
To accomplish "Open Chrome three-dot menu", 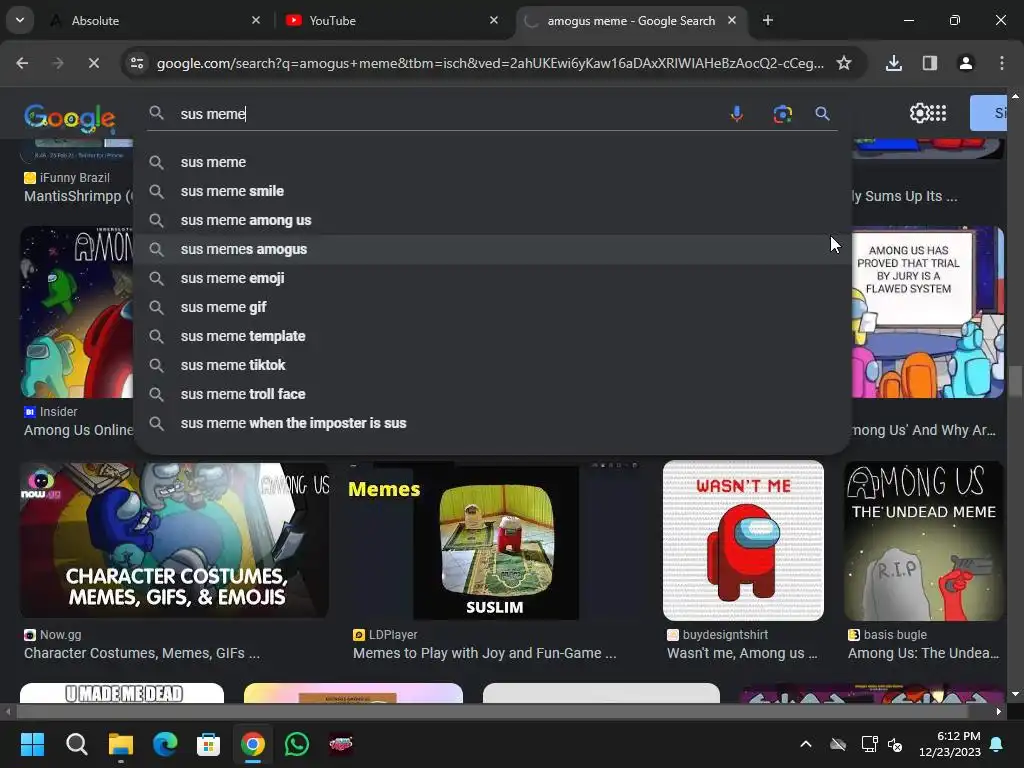I will pyautogui.click(x=1001, y=63).
